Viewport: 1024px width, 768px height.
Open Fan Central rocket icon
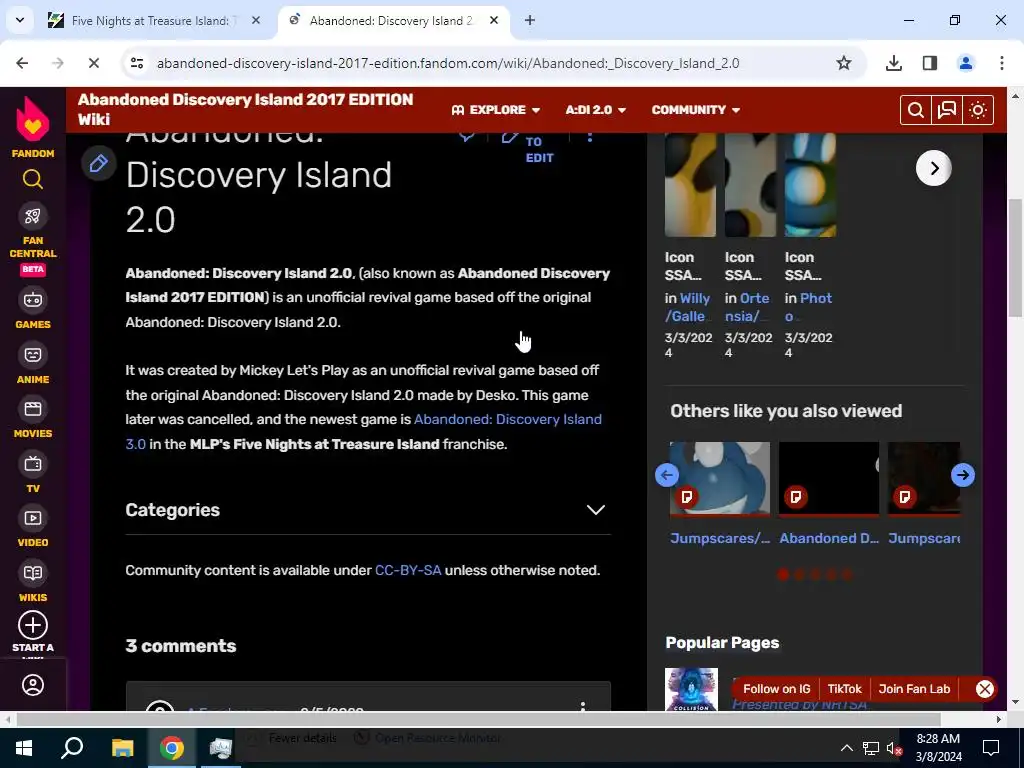point(33,216)
